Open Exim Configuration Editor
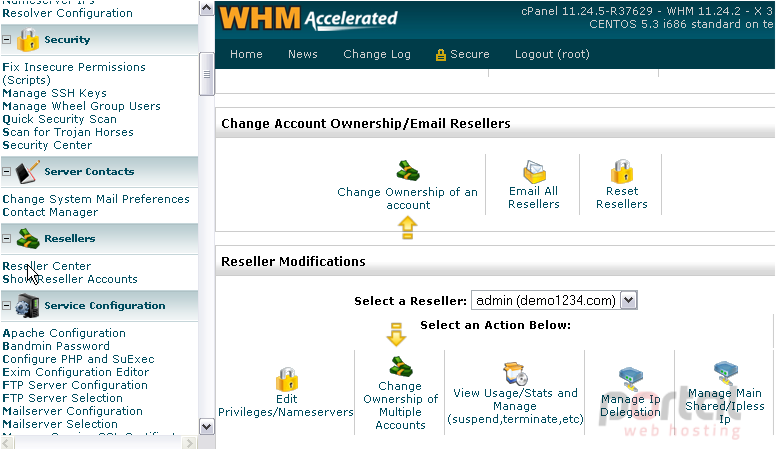 coord(76,372)
